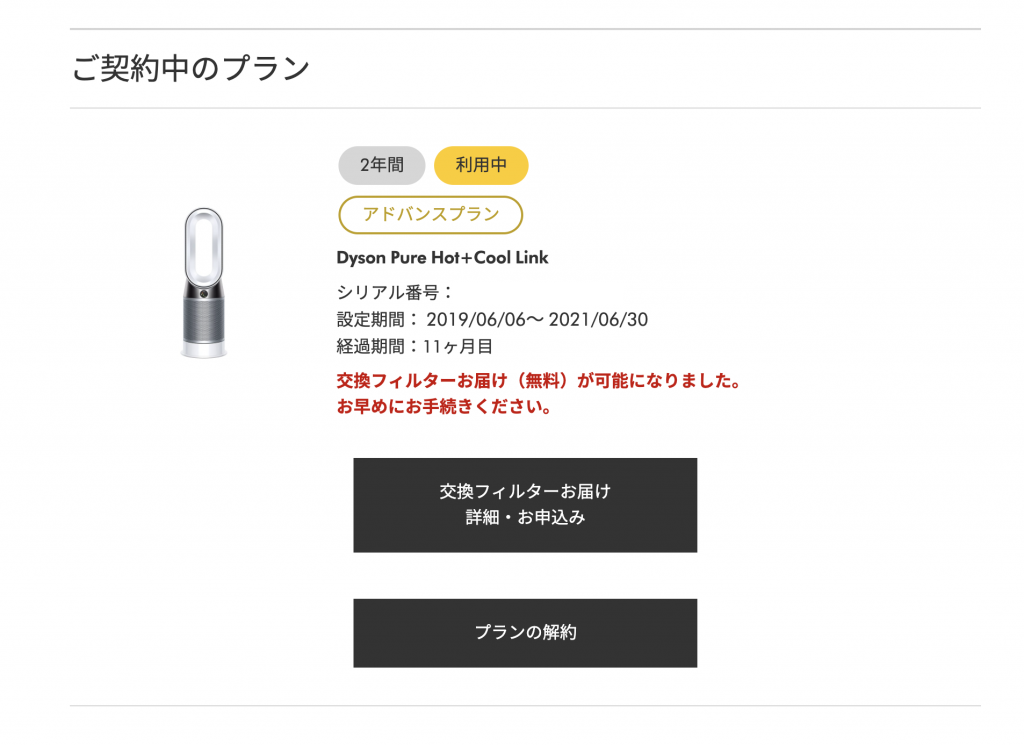1024x745 pixels.
Task: Click the シリアル番号 label
Action: coord(394,293)
